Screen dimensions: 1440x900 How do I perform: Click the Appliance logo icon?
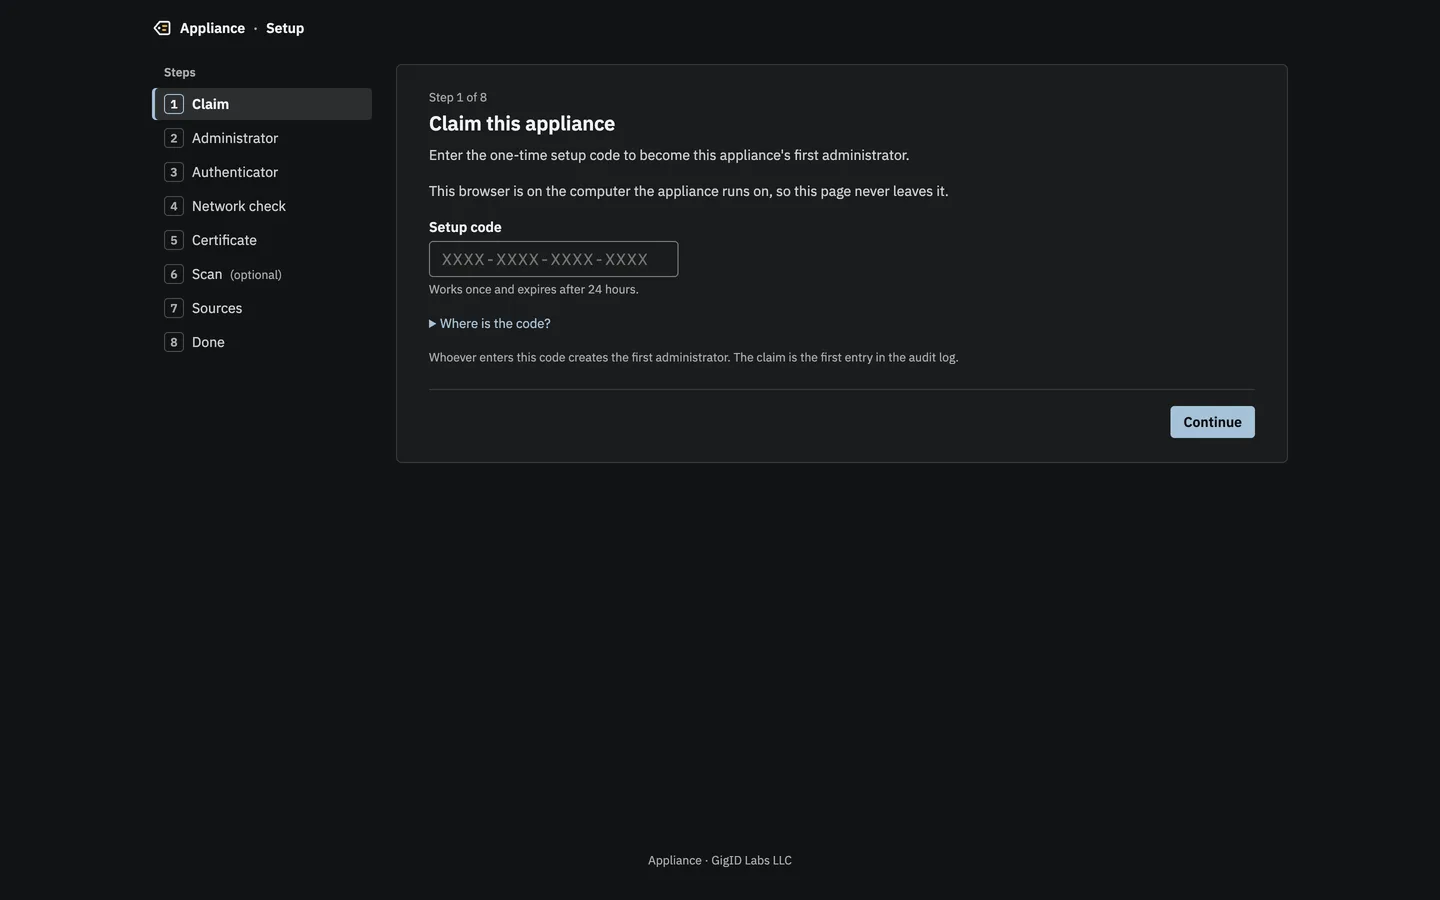coord(162,28)
